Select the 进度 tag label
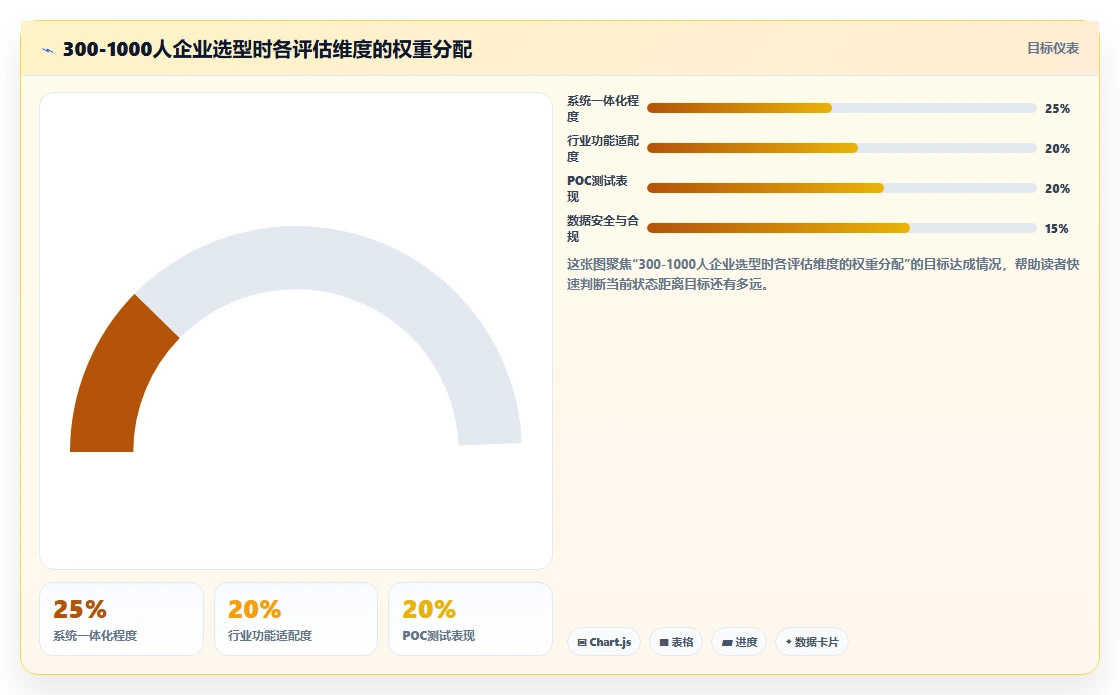 point(746,642)
